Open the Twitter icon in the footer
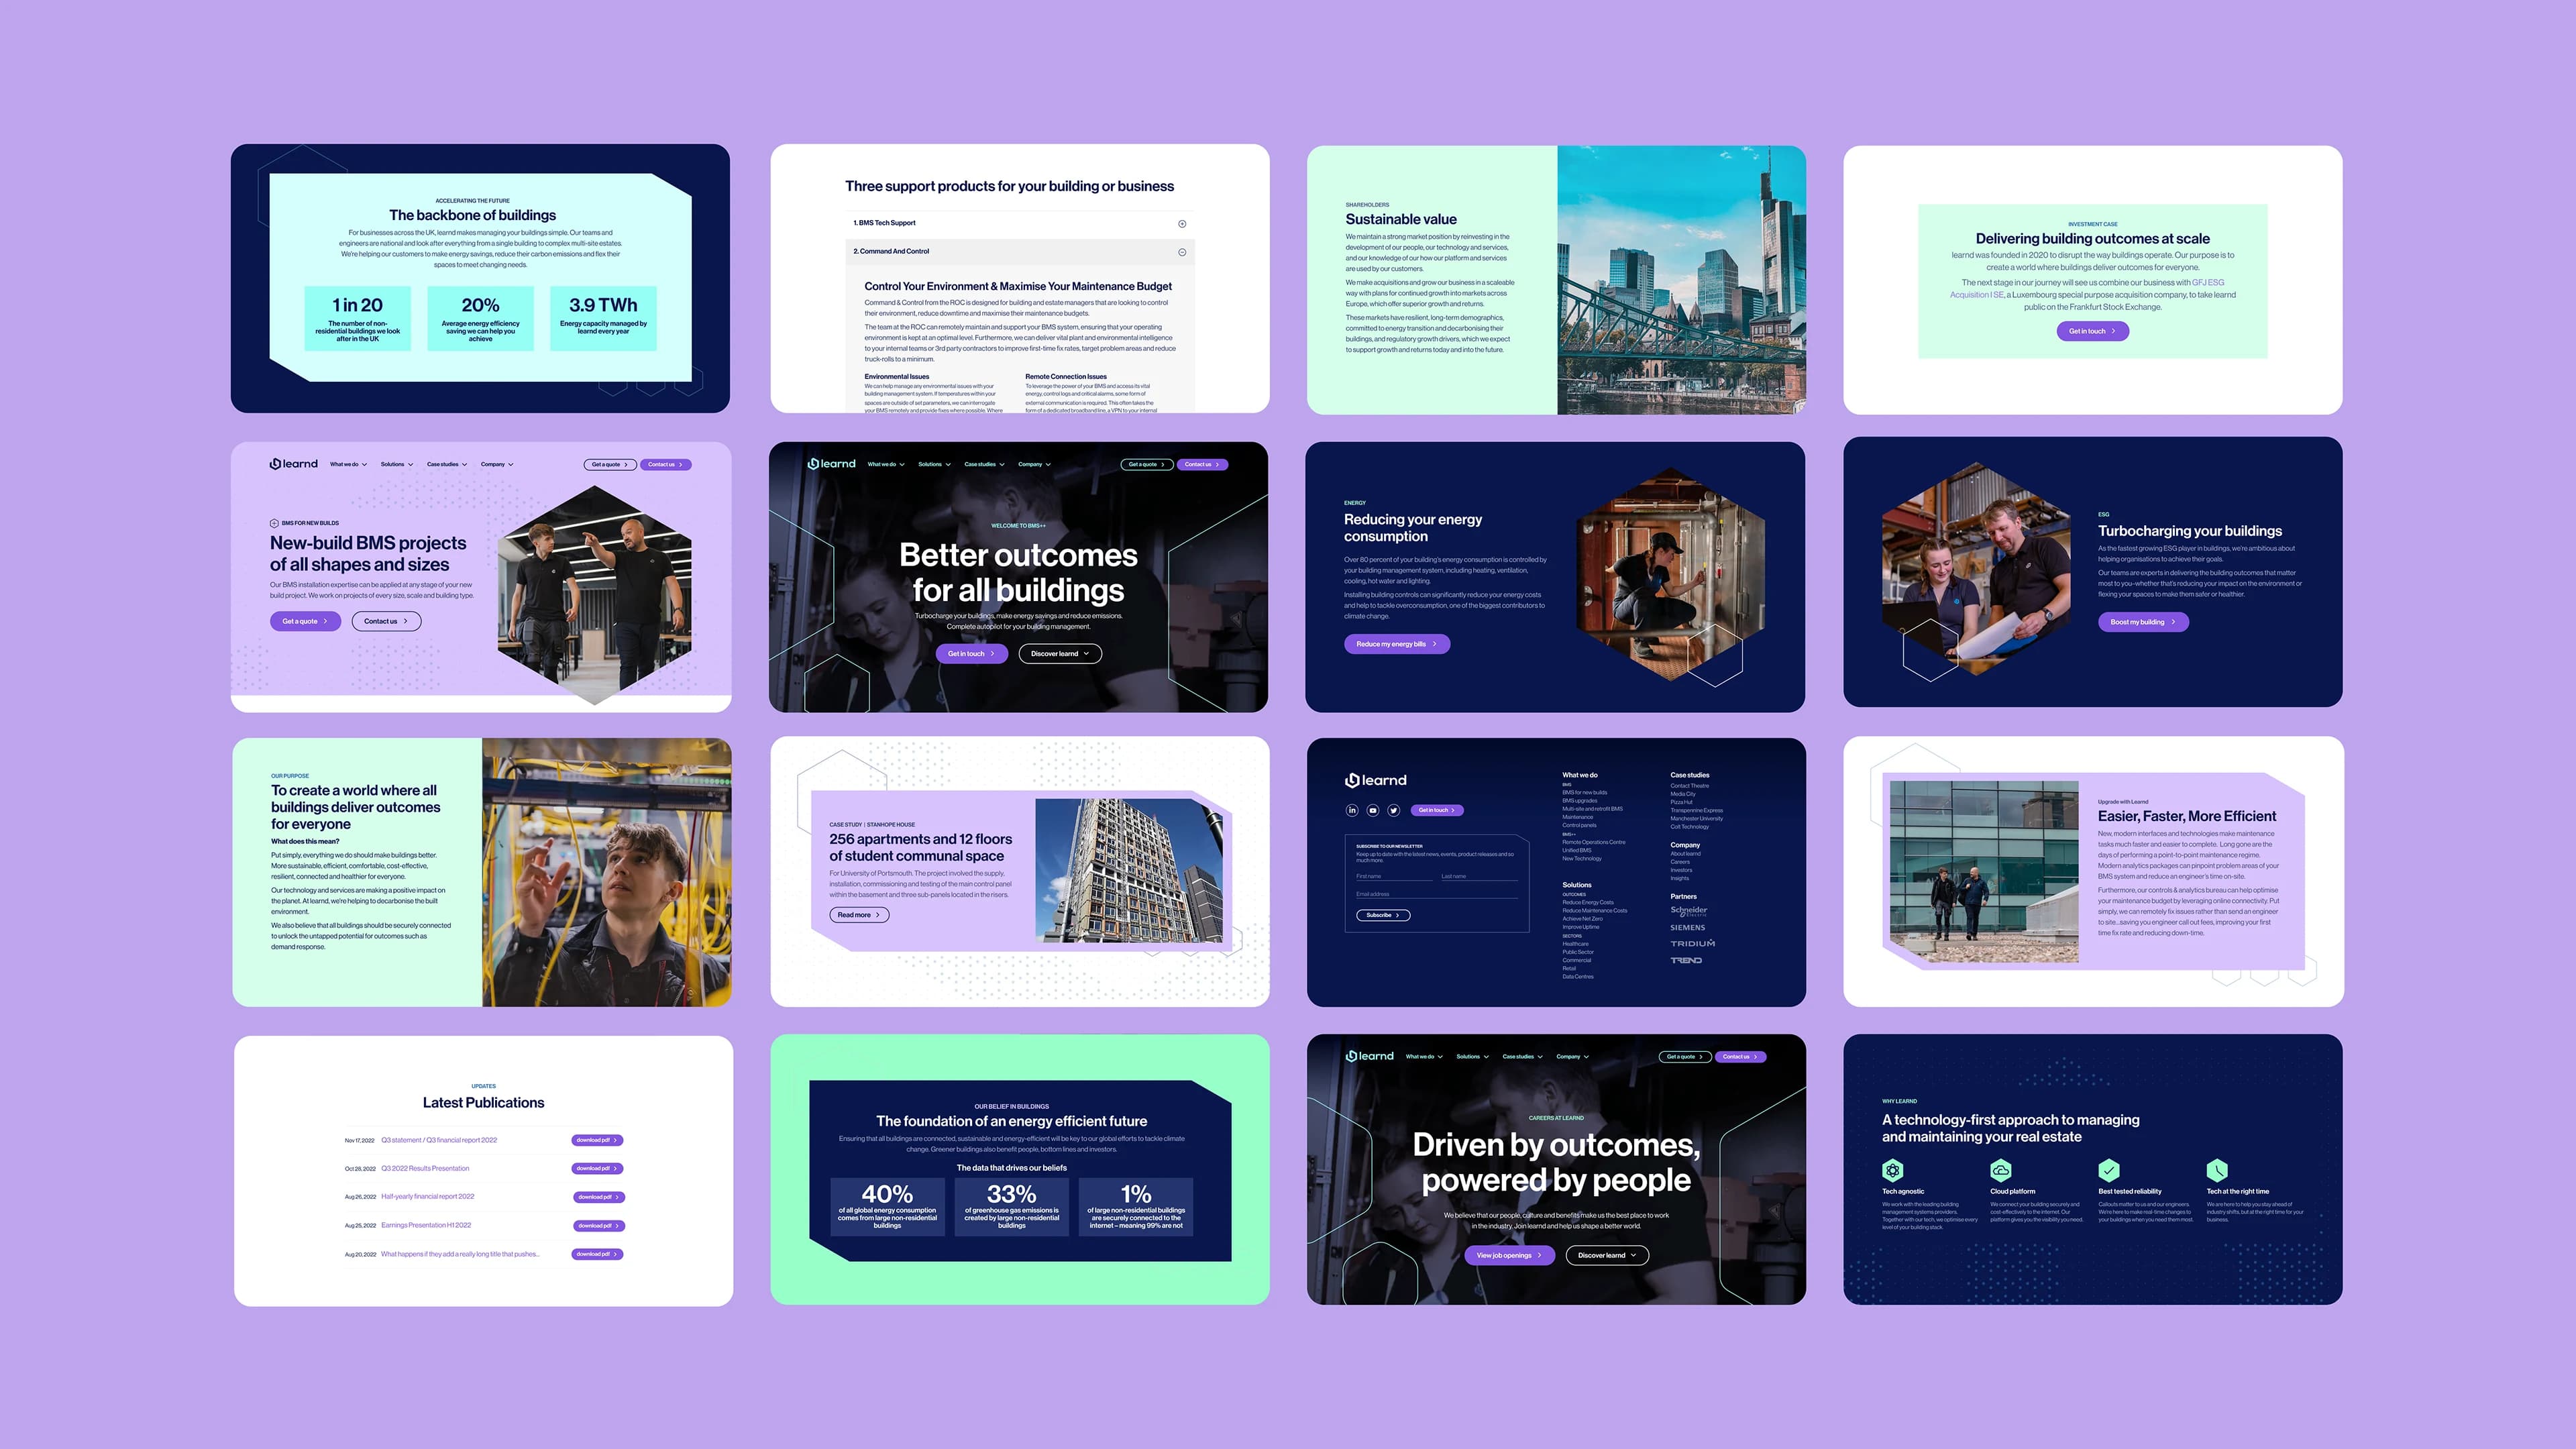Image resolution: width=2576 pixels, height=1449 pixels. tap(1393, 810)
